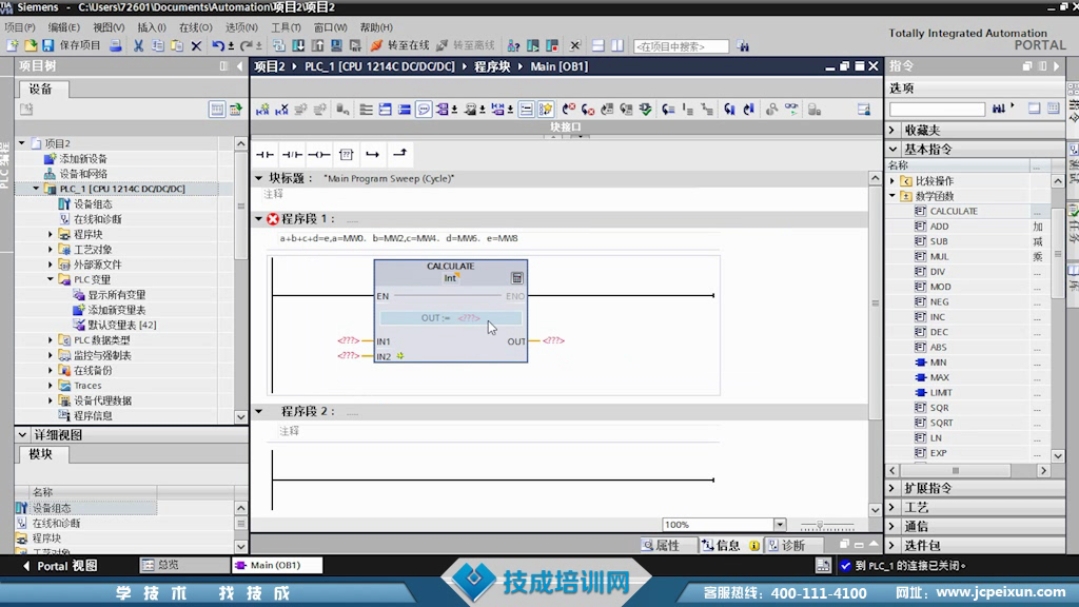This screenshot has height=607, width=1079.
Task: Open the 项目(P) menu
Action: point(19,28)
